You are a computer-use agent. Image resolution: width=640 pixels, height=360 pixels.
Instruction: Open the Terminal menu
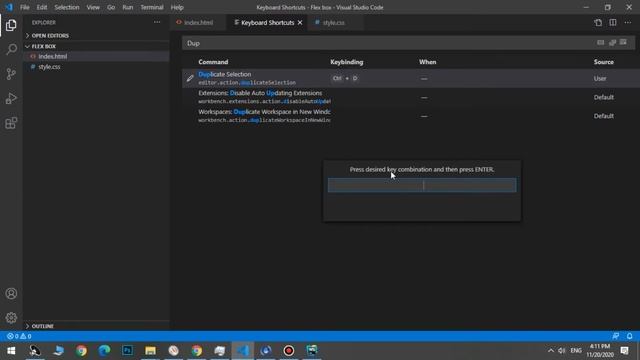point(151,7)
